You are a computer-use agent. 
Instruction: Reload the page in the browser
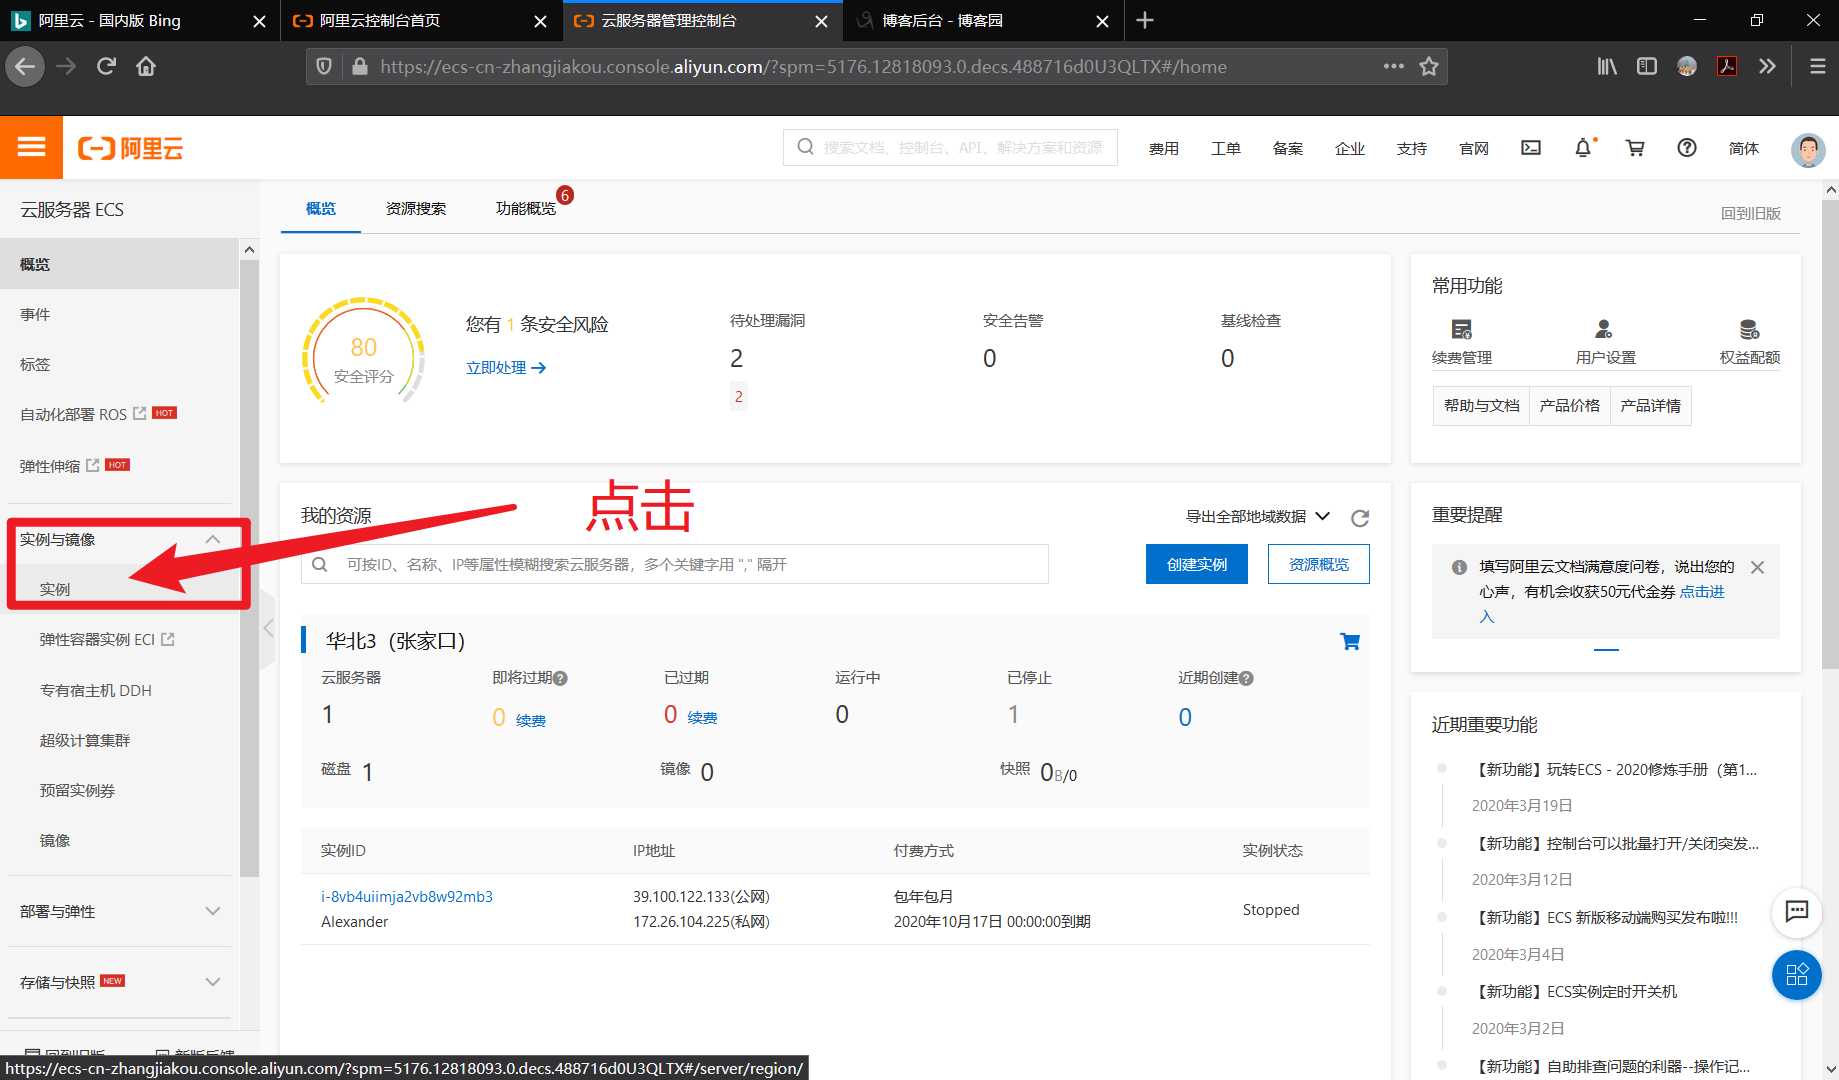point(106,67)
